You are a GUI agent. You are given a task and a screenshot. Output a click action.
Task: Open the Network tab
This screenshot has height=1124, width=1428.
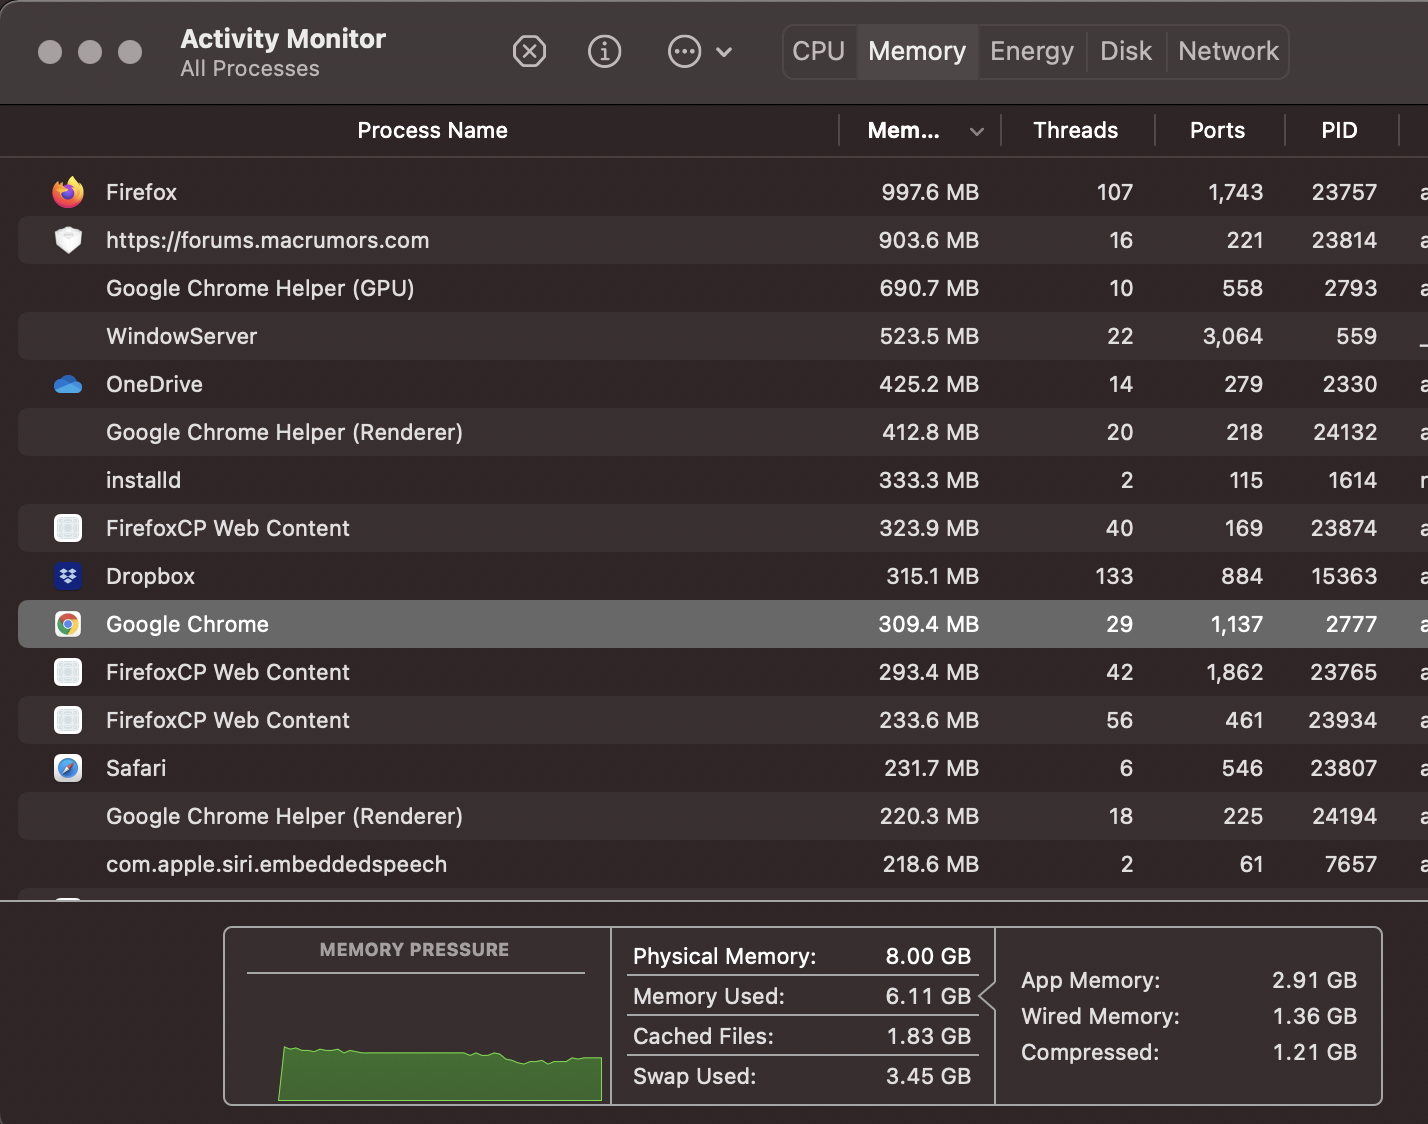click(x=1228, y=51)
